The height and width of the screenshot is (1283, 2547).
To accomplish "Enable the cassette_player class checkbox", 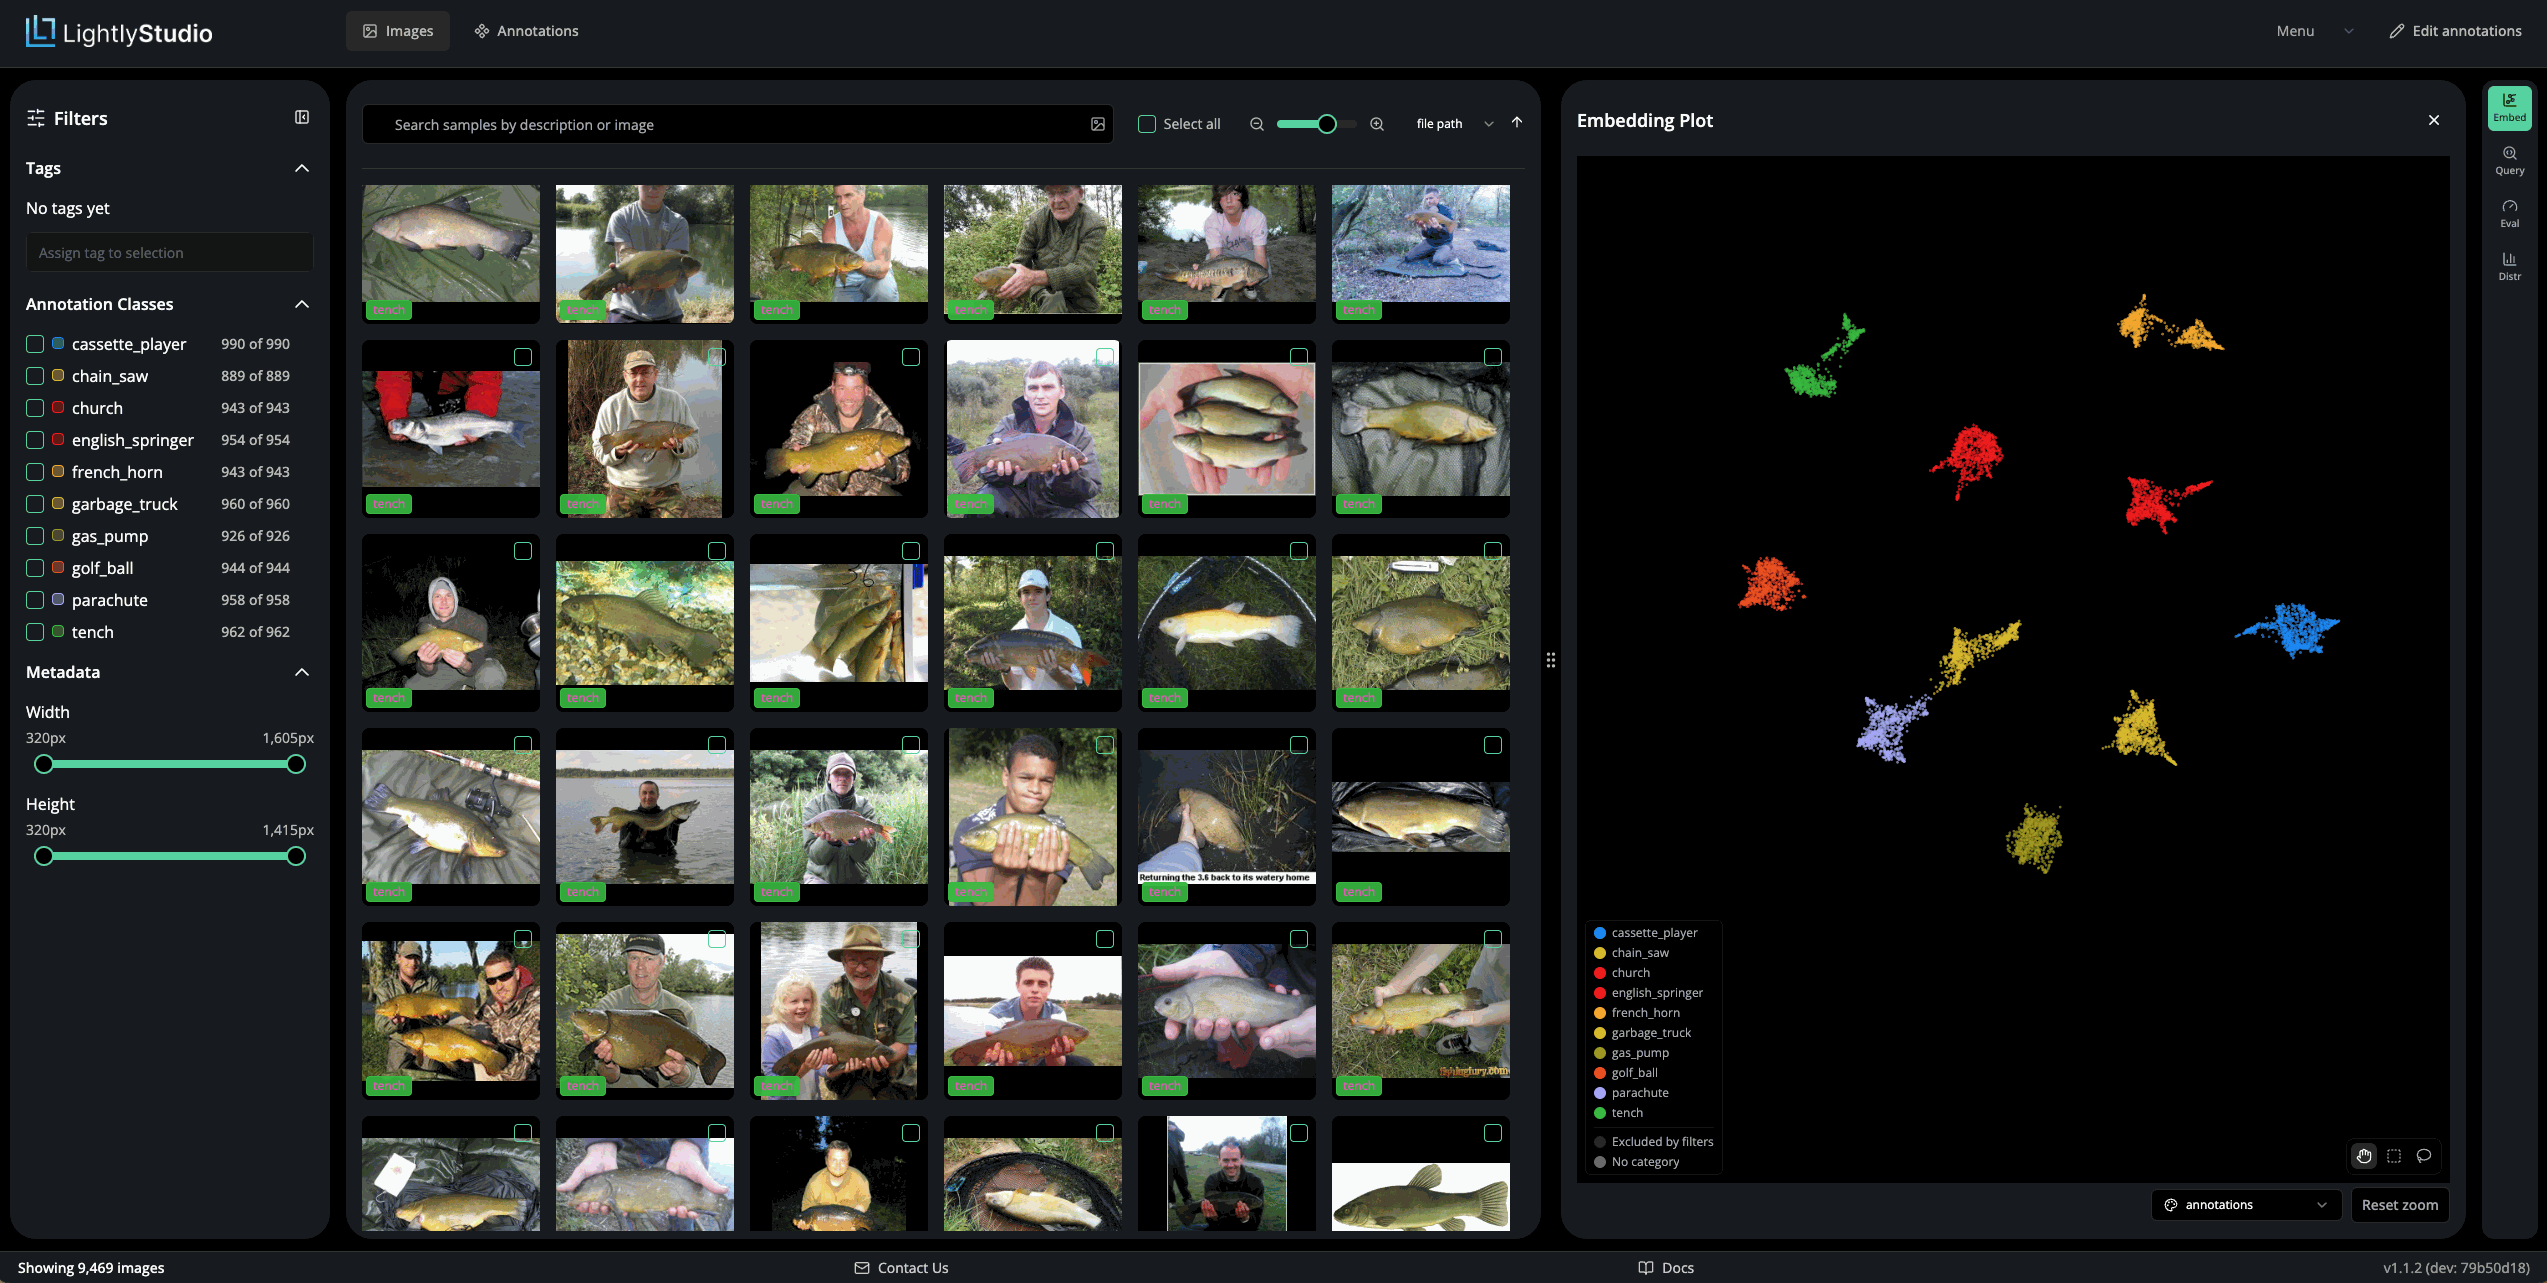I will pyautogui.click(x=35, y=344).
